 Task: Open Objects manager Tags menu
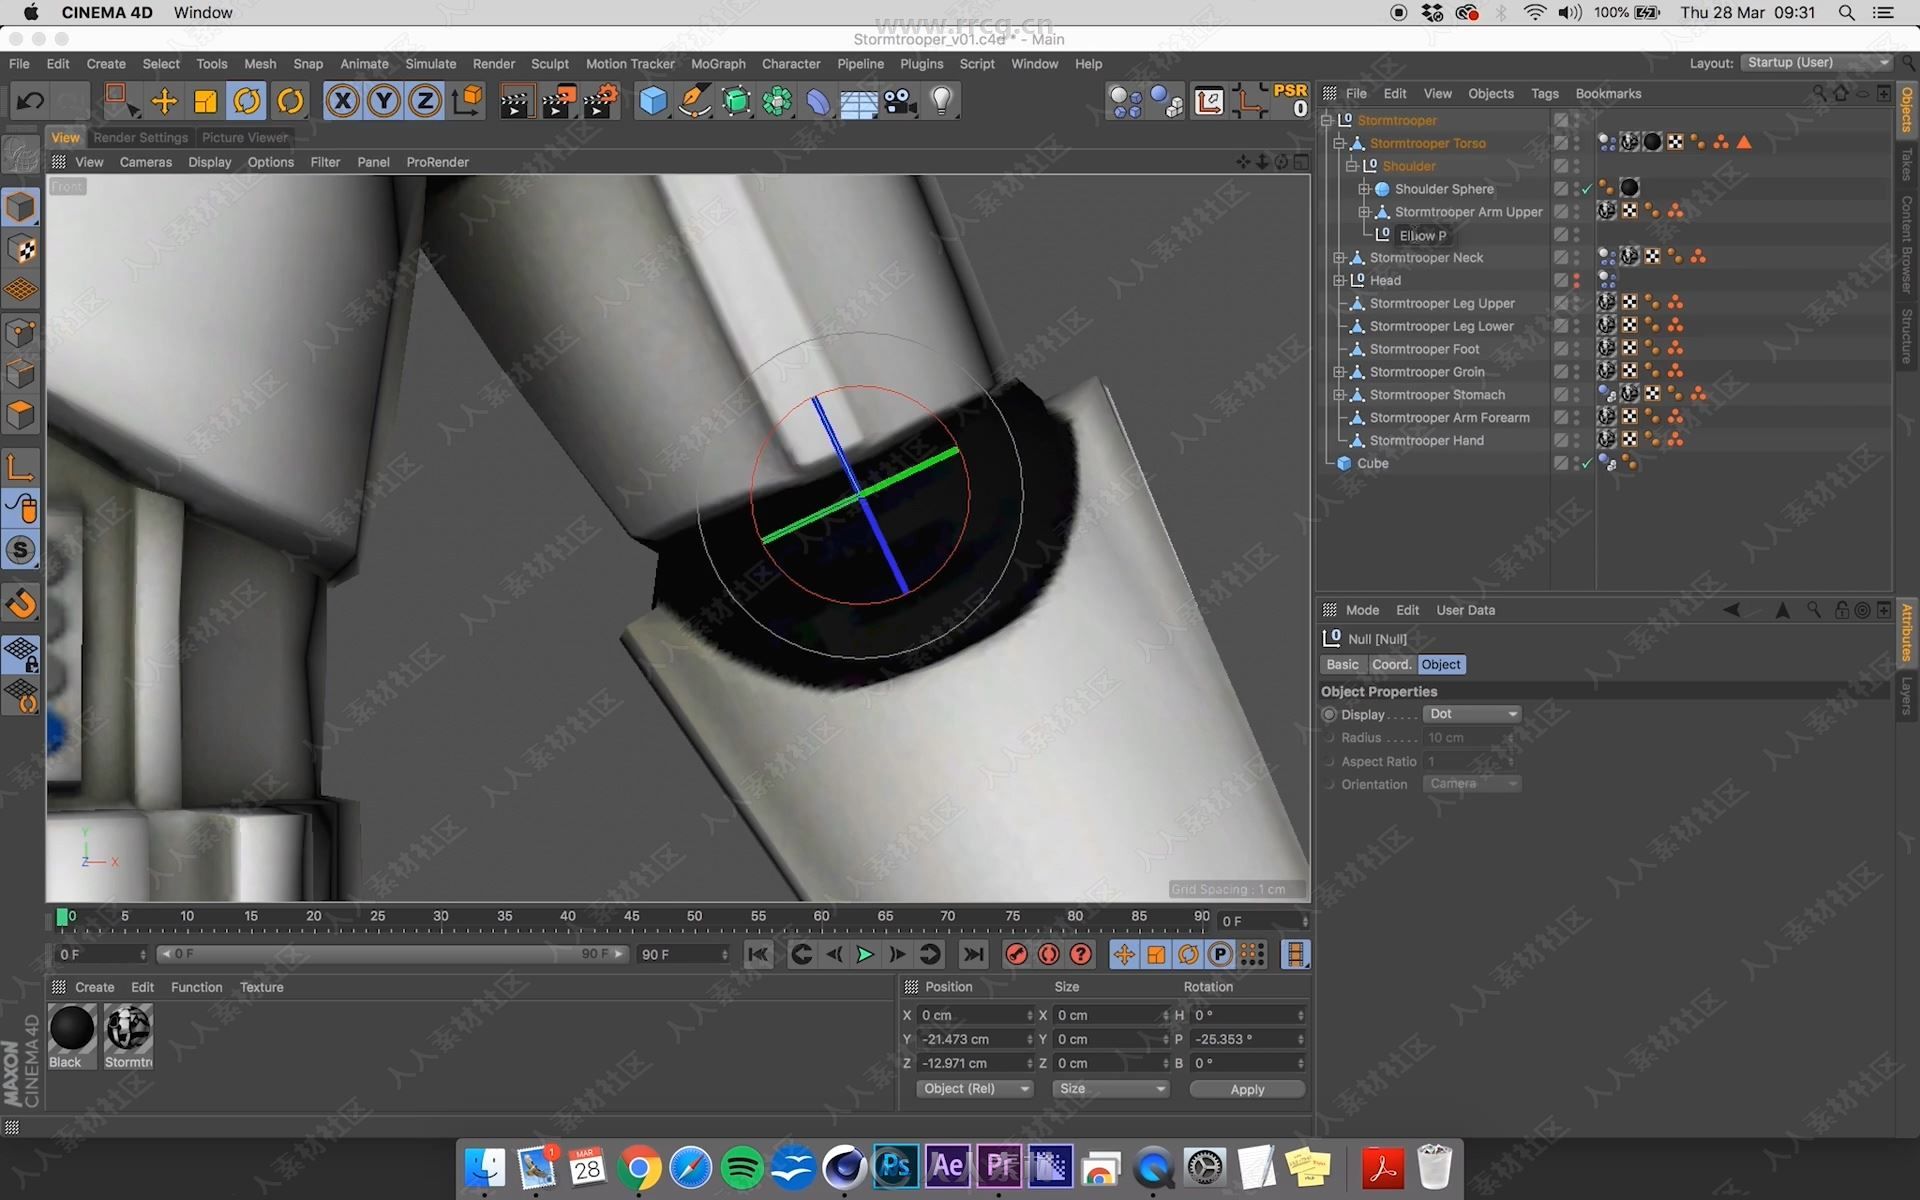[x=1544, y=94]
